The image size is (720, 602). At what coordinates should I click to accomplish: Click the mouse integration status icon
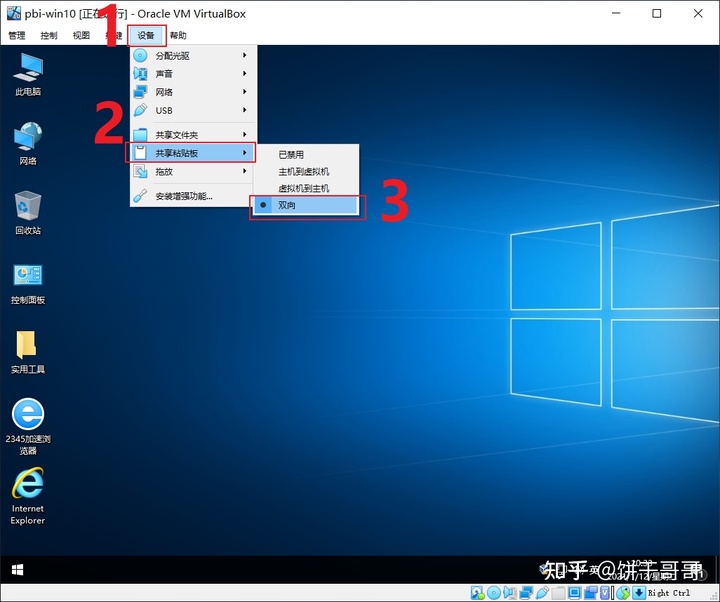pyautogui.click(x=623, y=593)
